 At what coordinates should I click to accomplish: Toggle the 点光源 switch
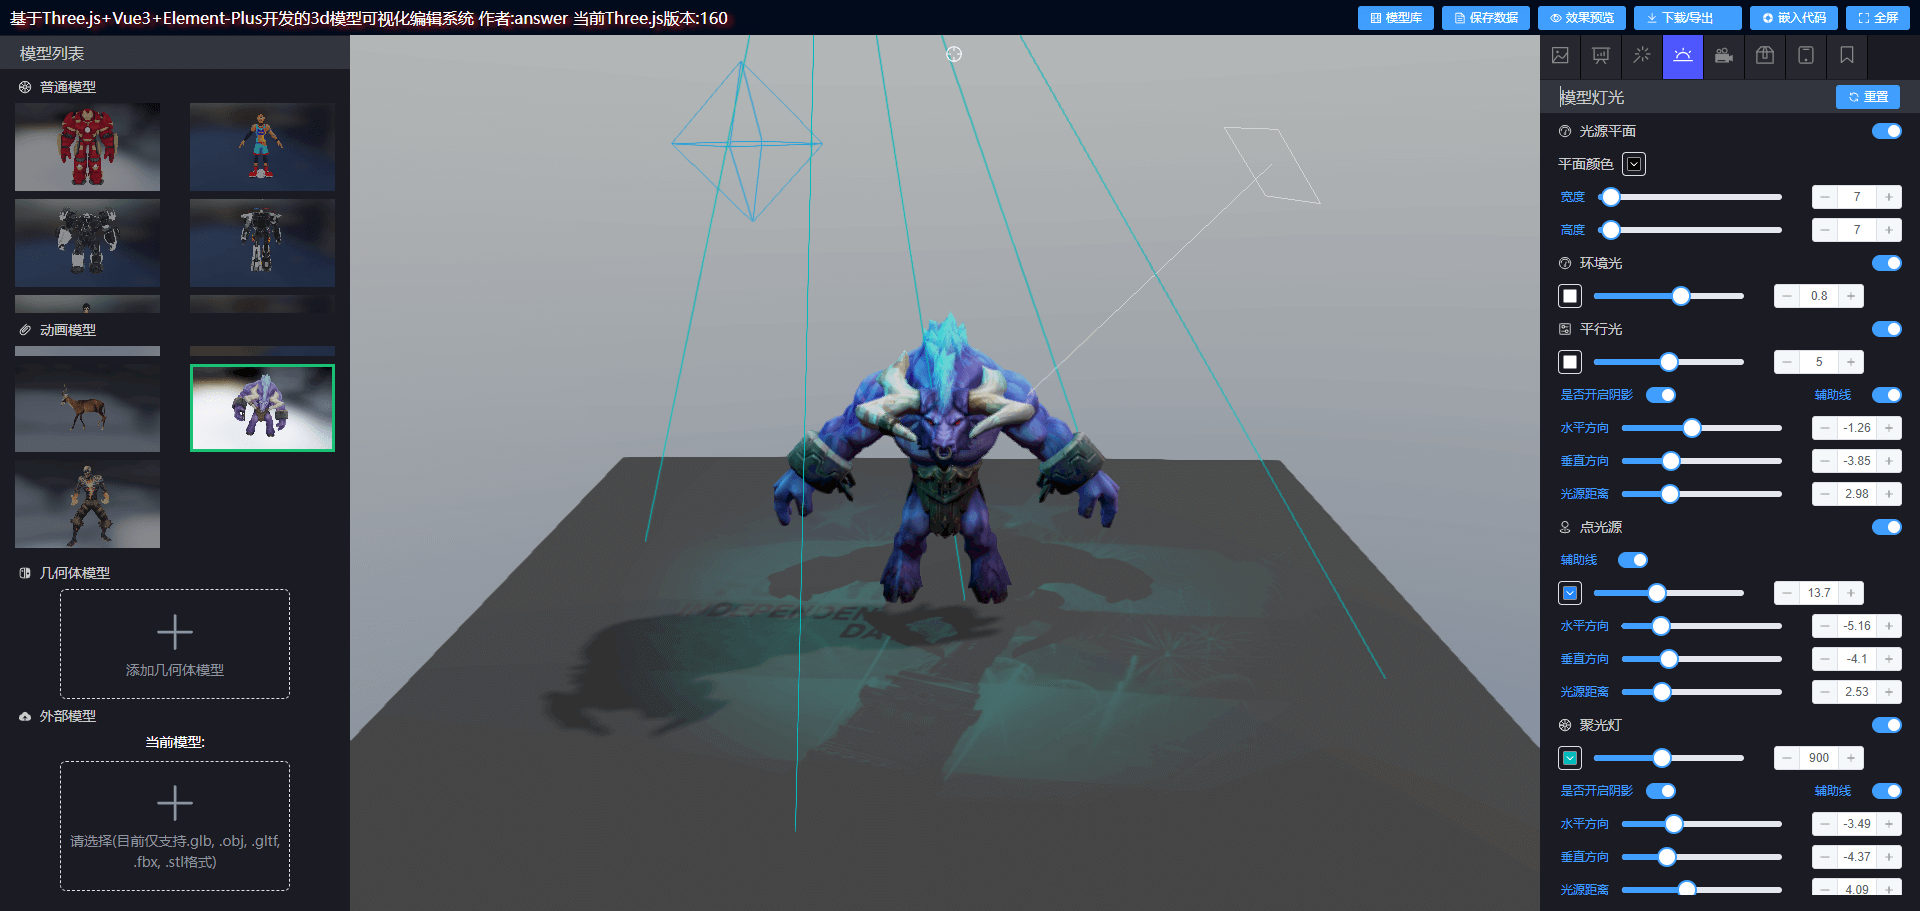1886,527
